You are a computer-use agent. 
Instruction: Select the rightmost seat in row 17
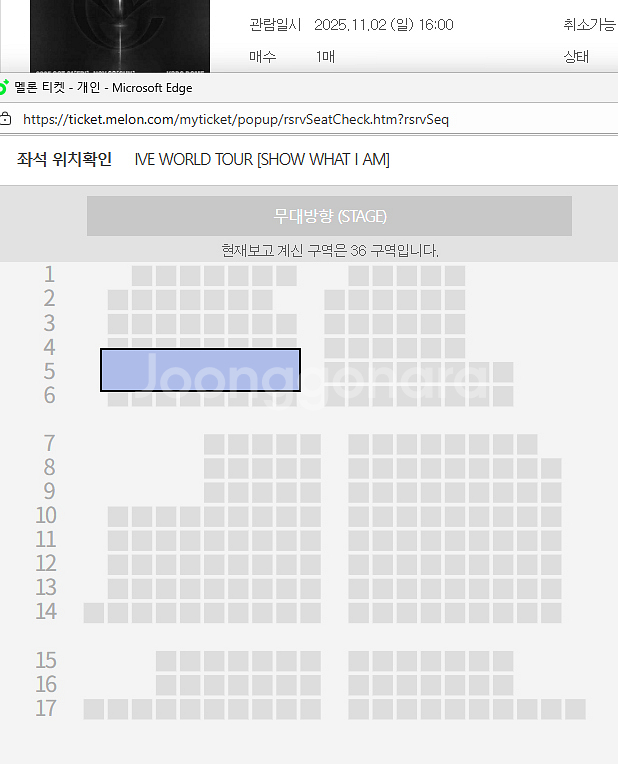coord(575,709)
